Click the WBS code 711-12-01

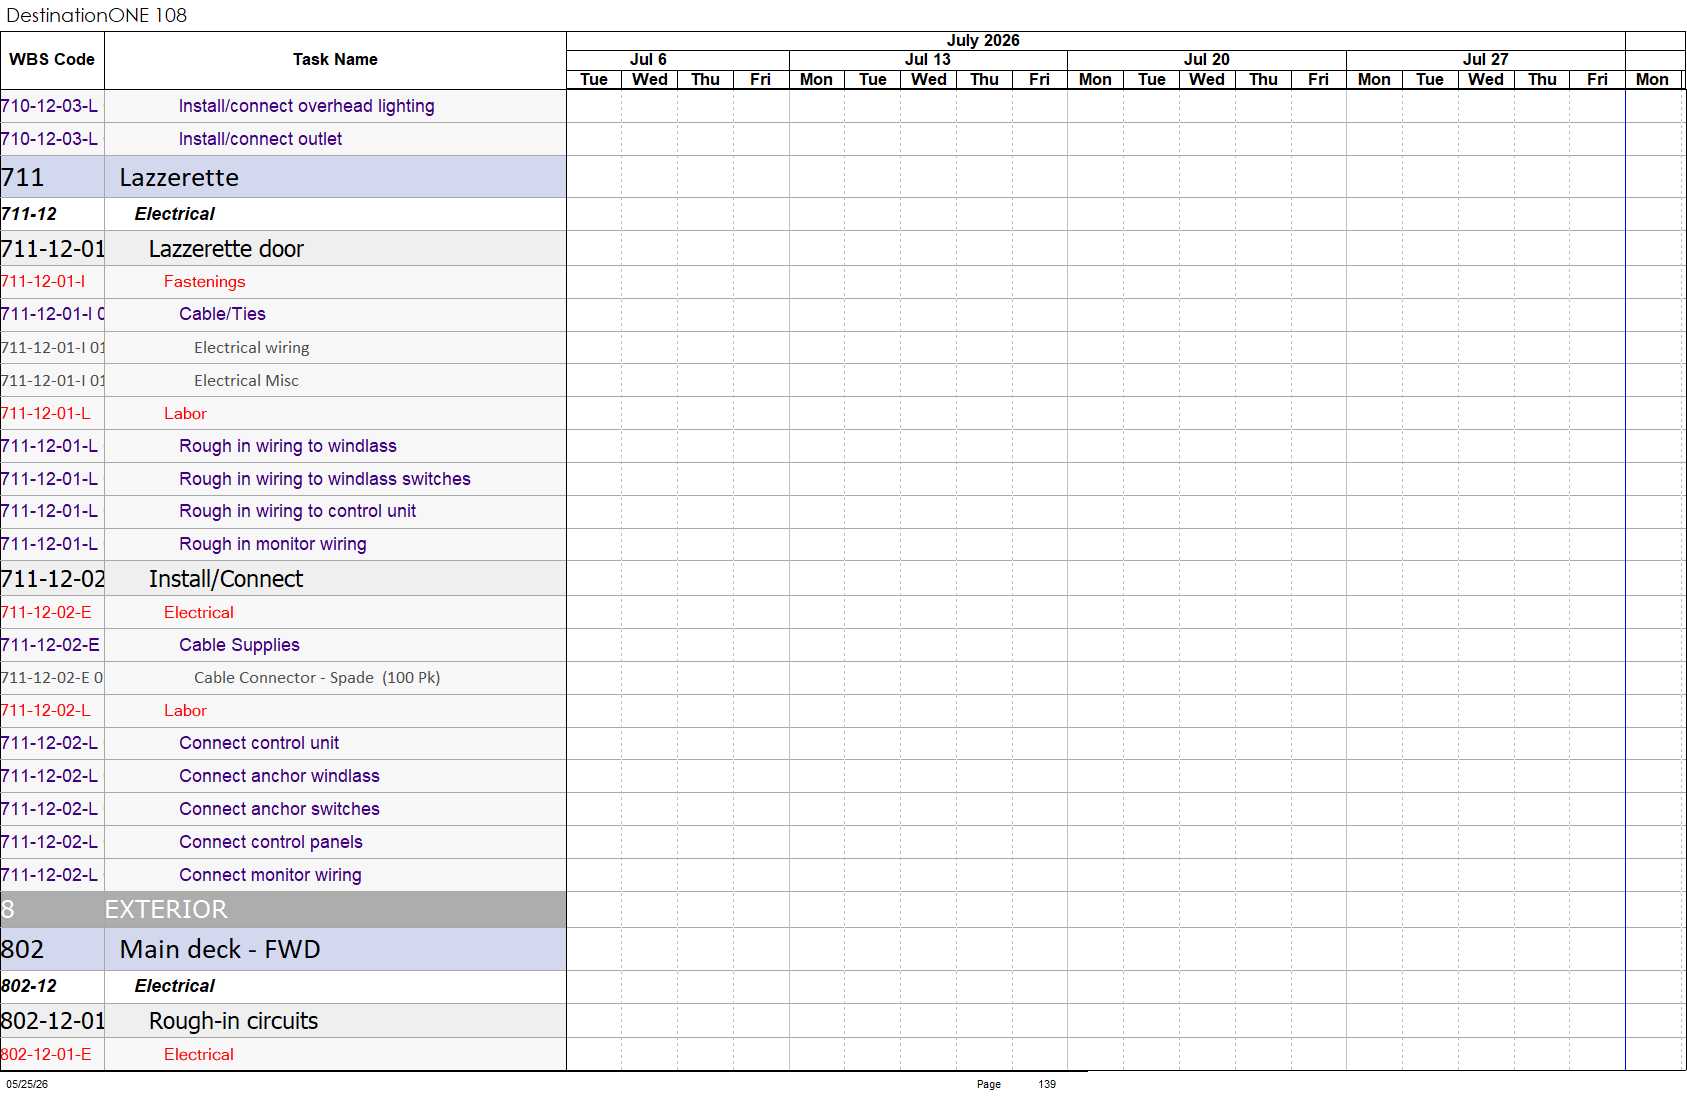53,249
